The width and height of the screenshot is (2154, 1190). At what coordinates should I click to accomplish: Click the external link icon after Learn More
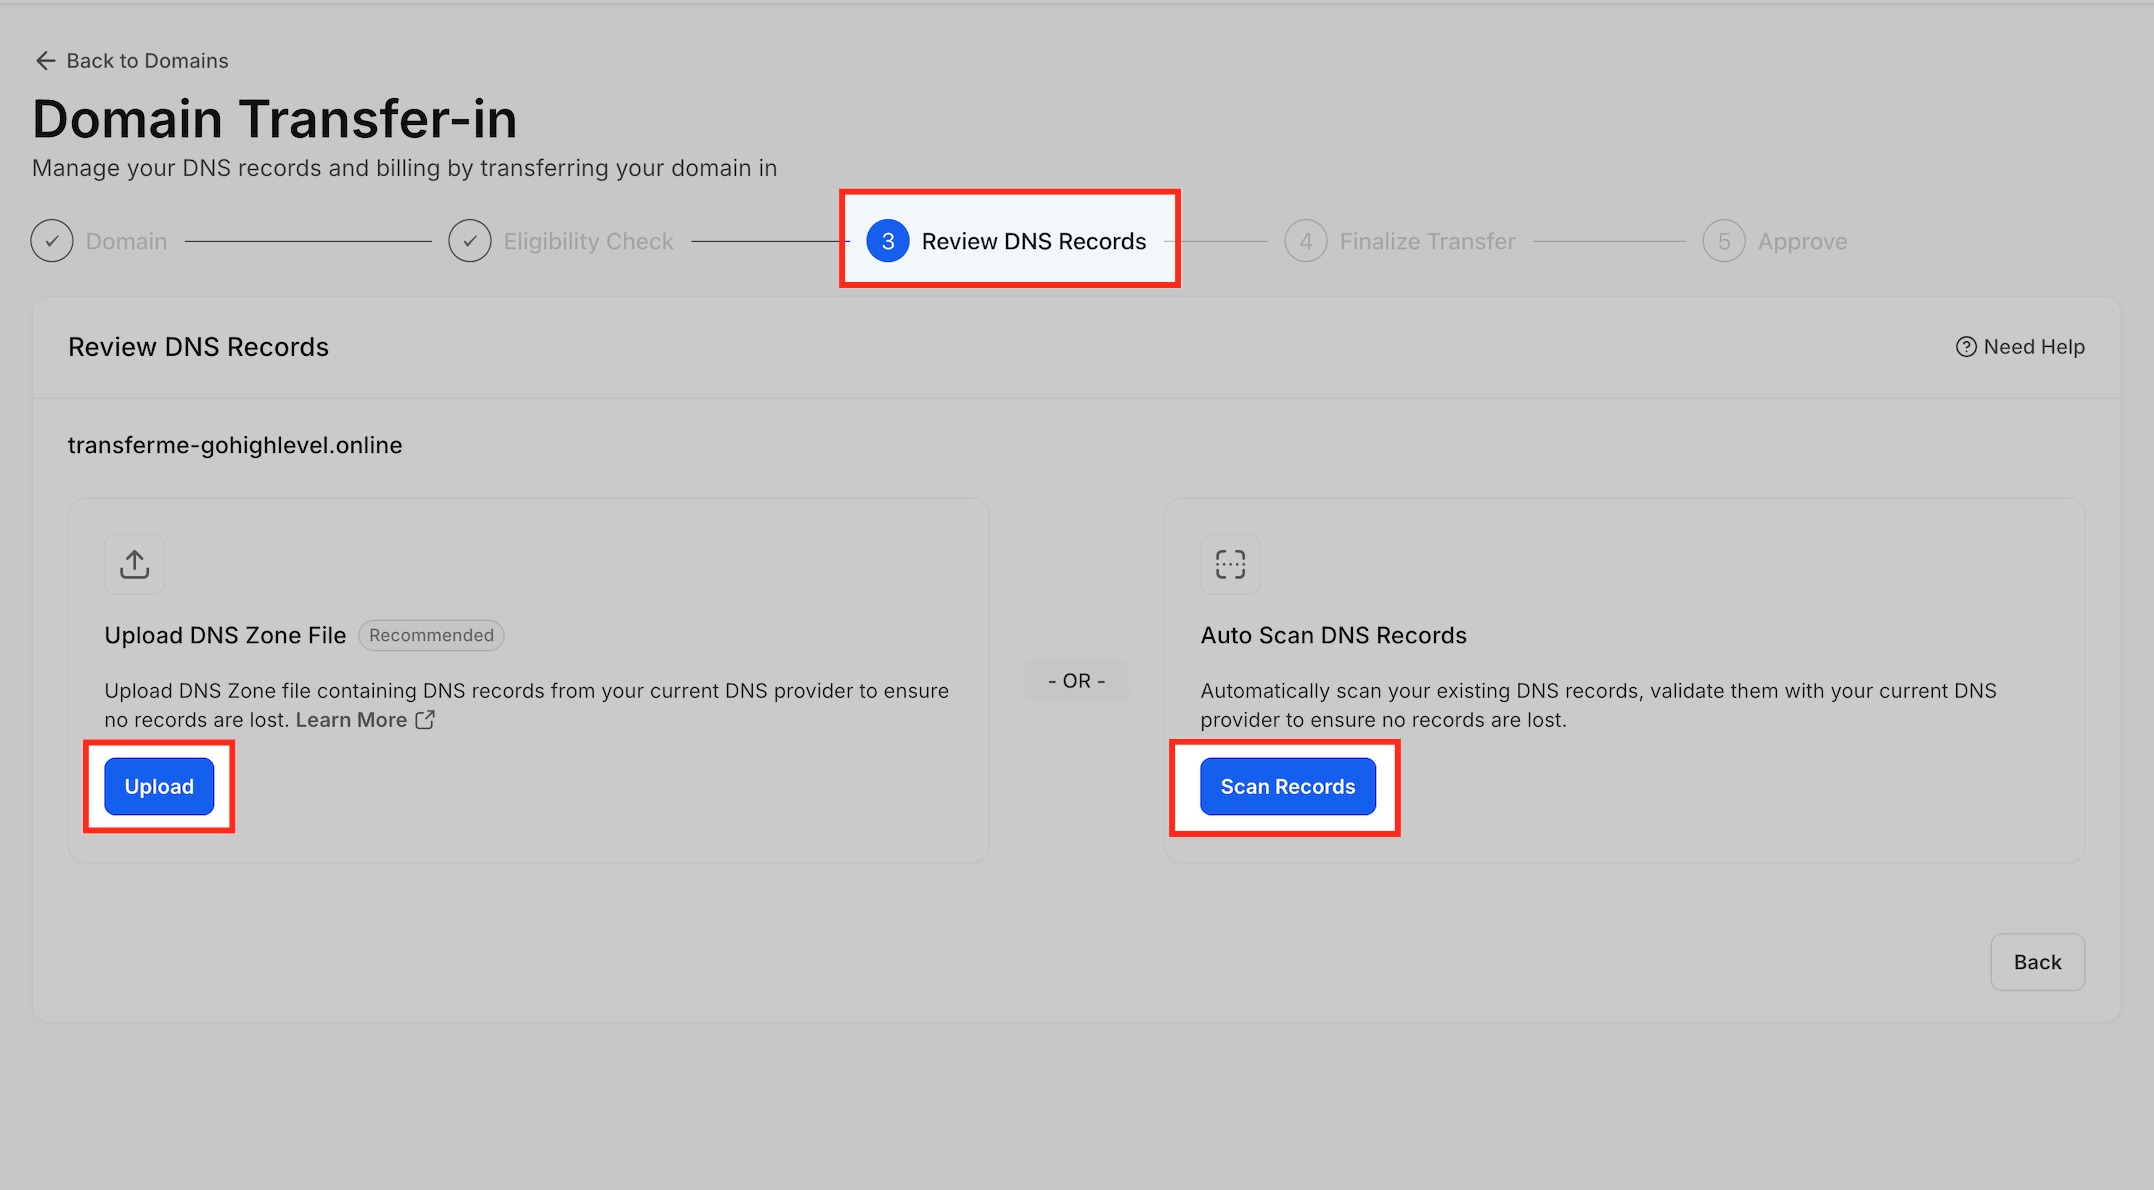[x=425, y=720]
